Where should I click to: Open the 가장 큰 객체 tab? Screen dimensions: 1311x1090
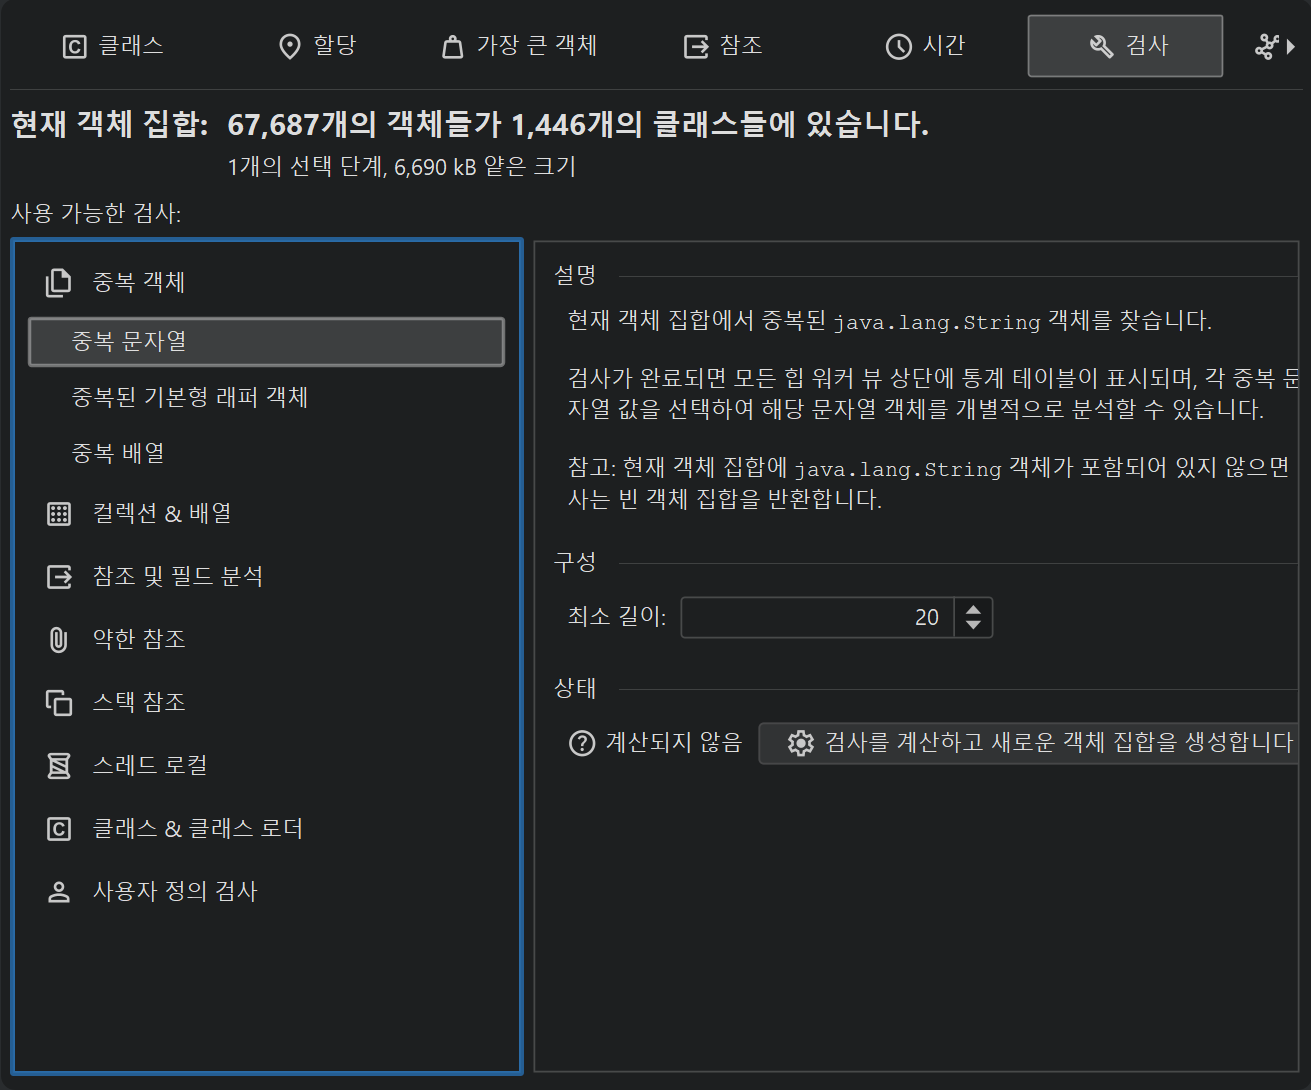point(519,46)
